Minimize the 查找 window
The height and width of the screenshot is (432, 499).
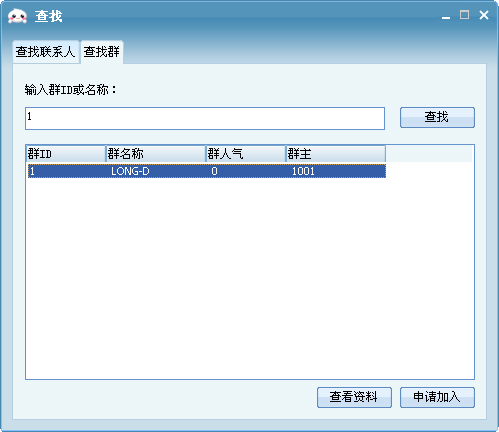446,16
